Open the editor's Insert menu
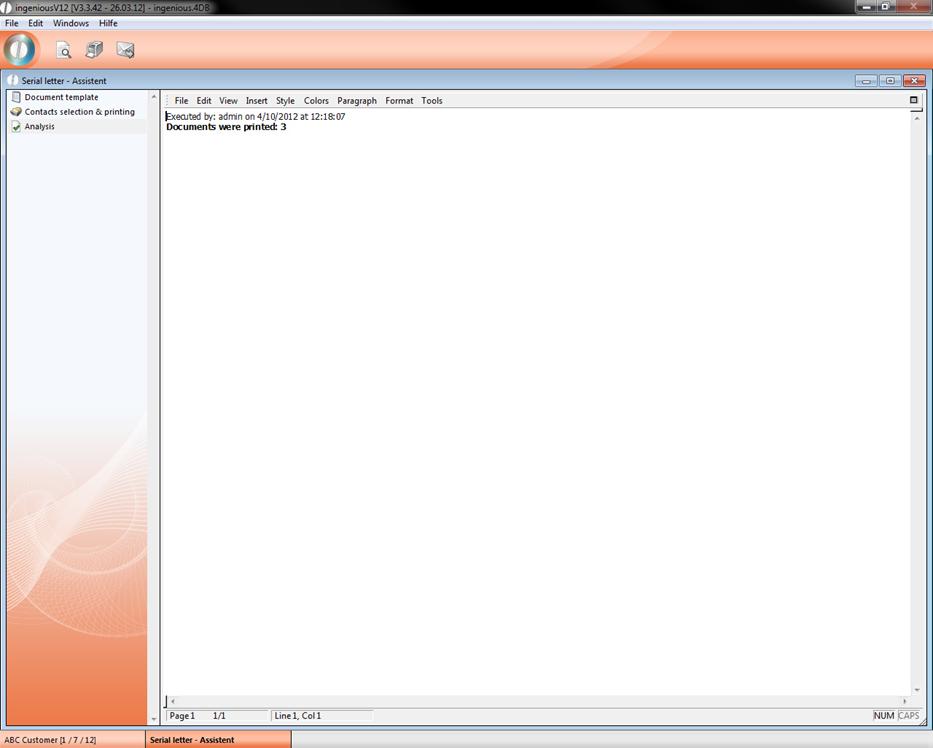This screenshot has width=933, height=748. point(257,101)
